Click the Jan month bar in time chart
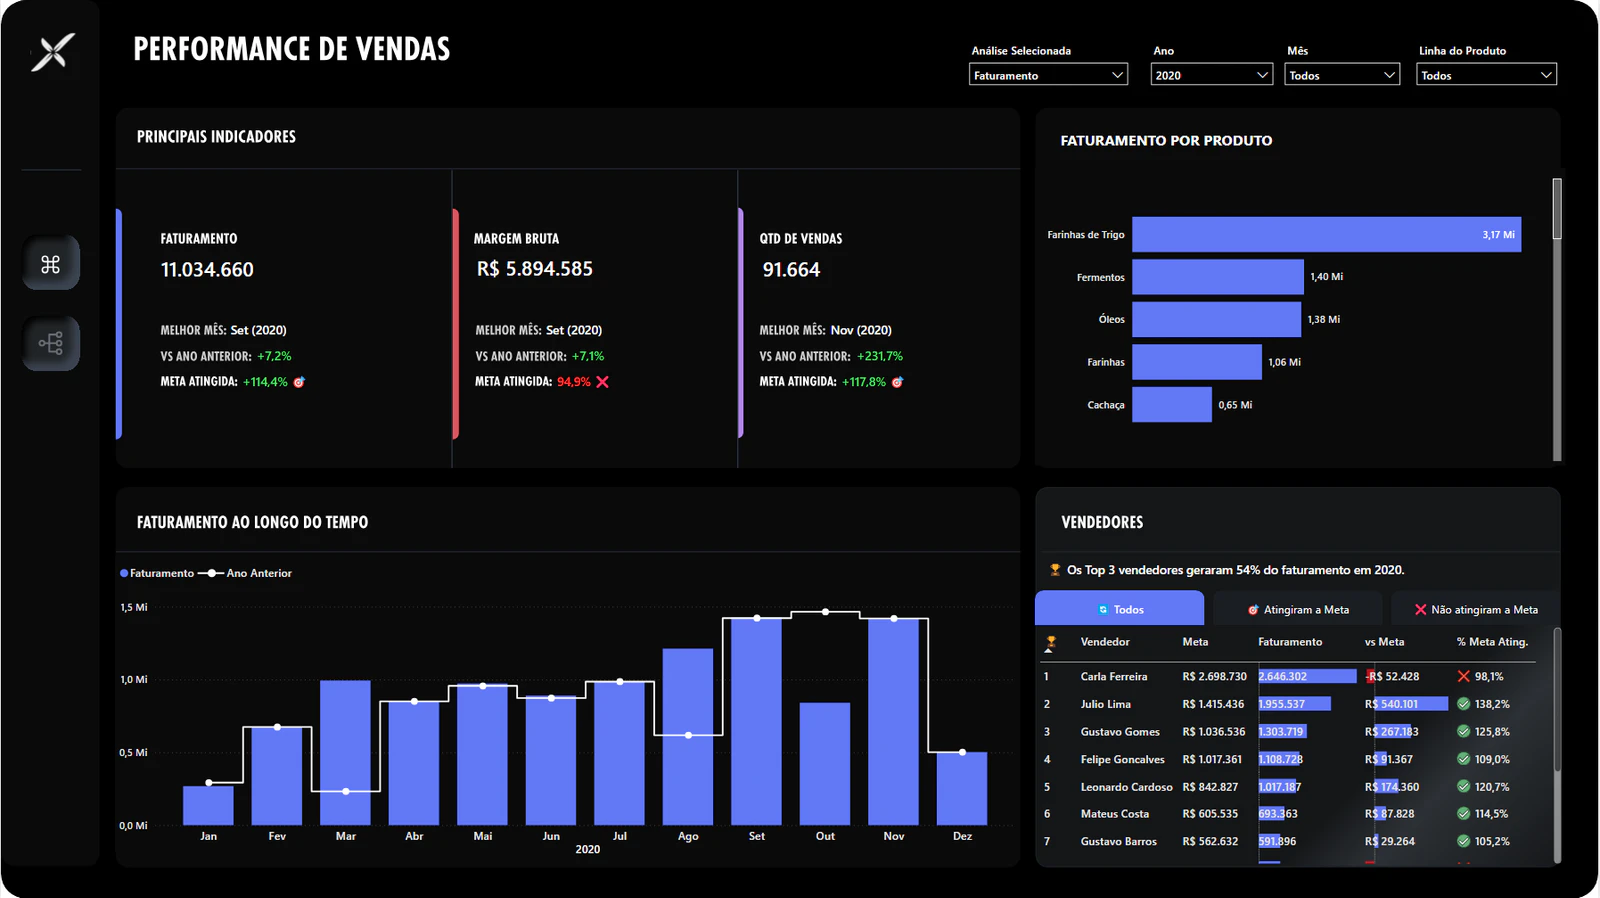Screen dimensions: 1600x898 [208, 805]
